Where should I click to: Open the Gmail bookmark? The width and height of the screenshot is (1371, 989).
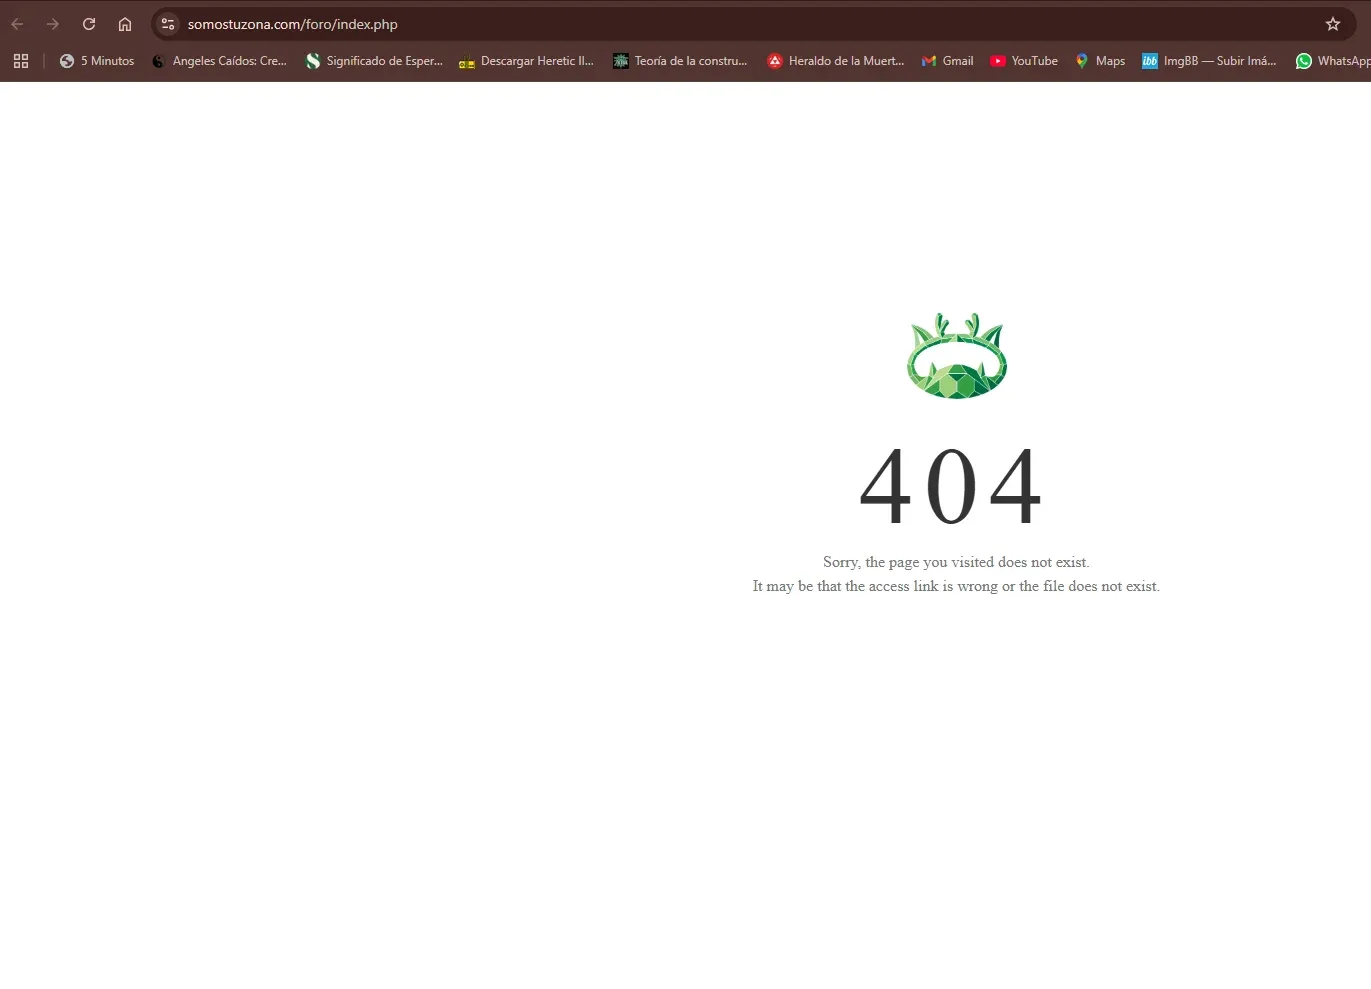pyautogui.click(x=947, y=61)
